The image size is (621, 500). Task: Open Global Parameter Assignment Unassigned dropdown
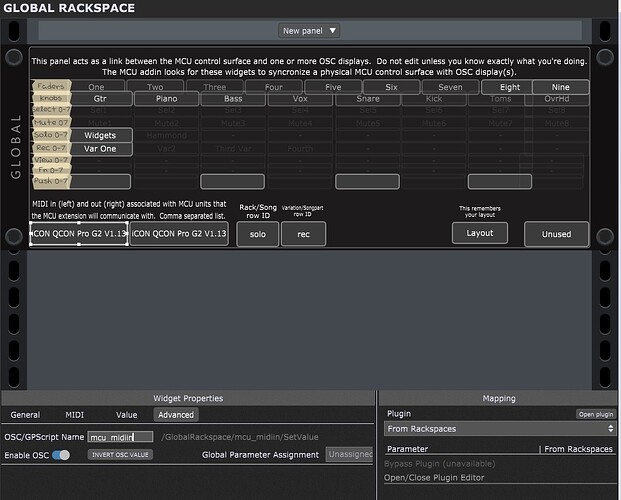[x=350, y=454]
